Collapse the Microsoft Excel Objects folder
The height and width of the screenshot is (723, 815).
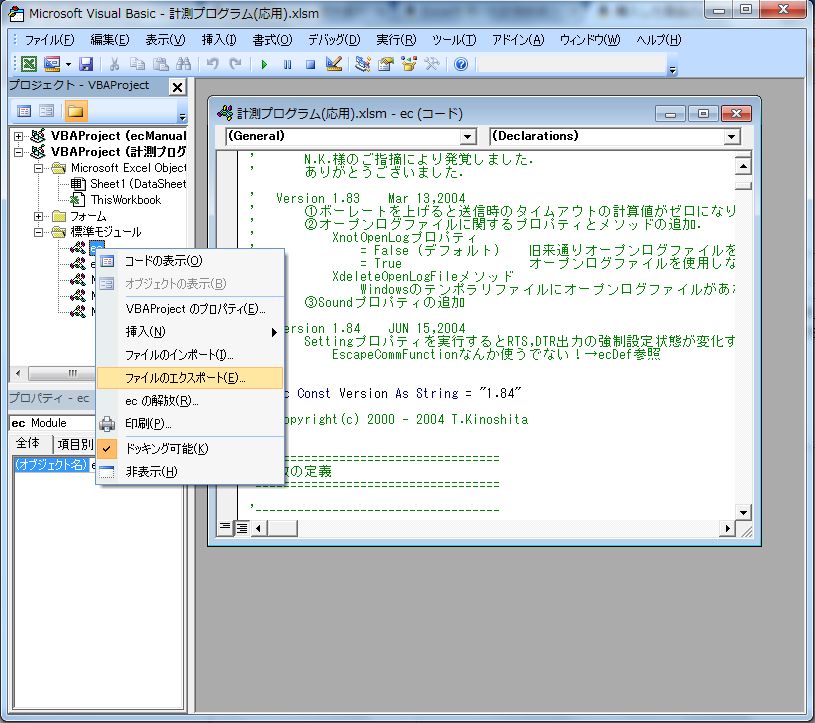point(38,168)
